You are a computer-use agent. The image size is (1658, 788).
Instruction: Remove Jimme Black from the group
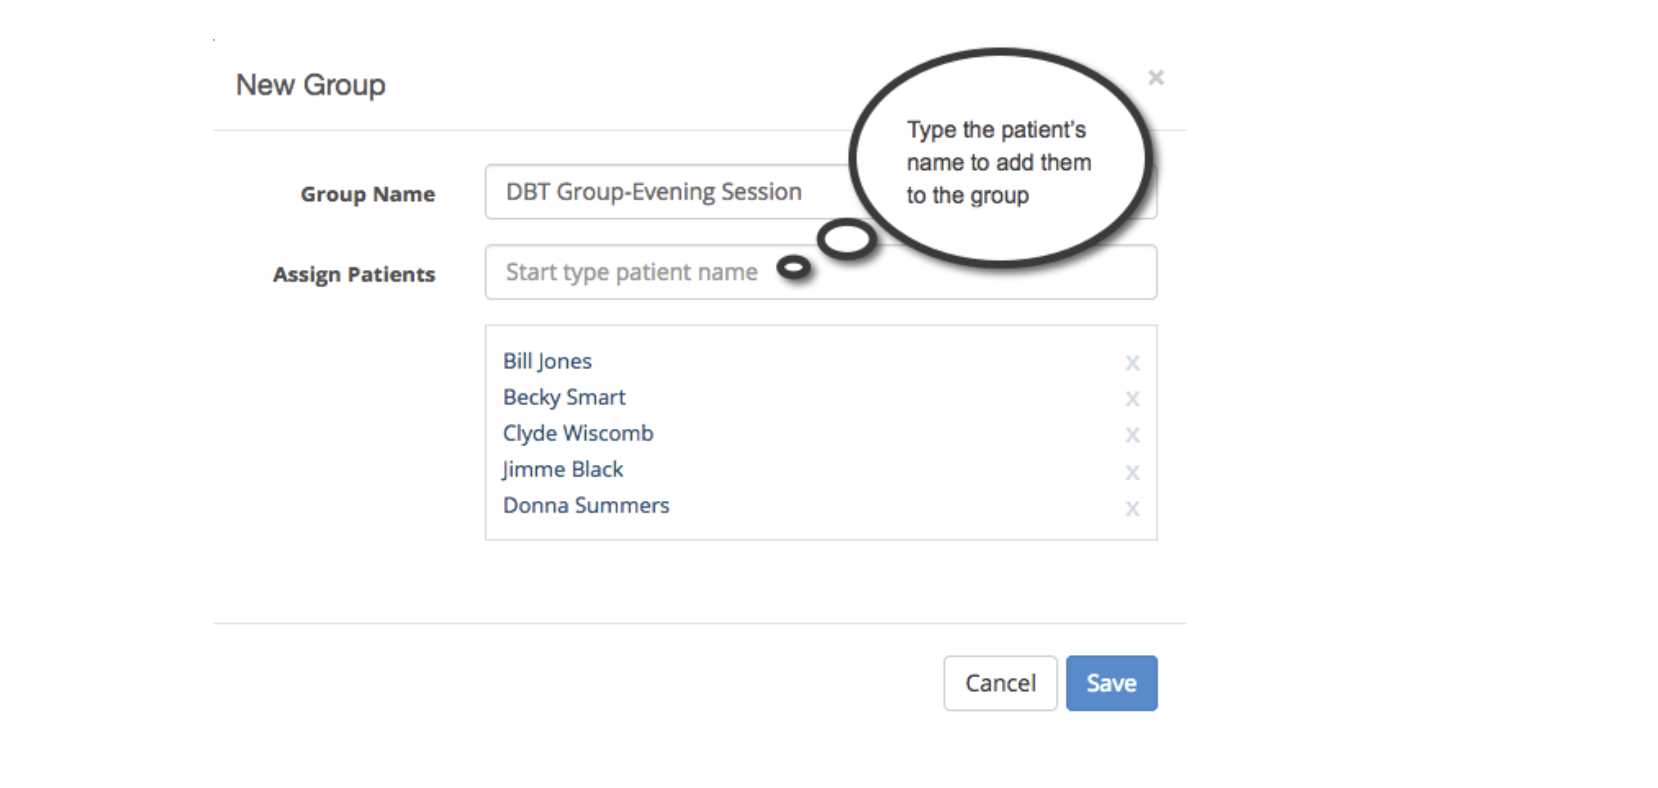point(1133,471)
